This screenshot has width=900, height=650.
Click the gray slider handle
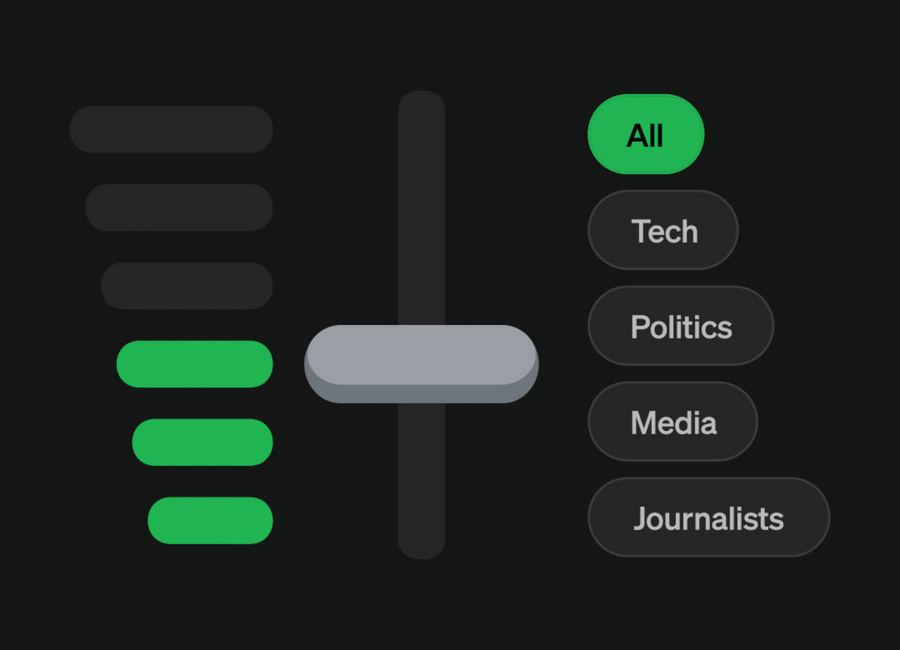click(x=421, y=362)
